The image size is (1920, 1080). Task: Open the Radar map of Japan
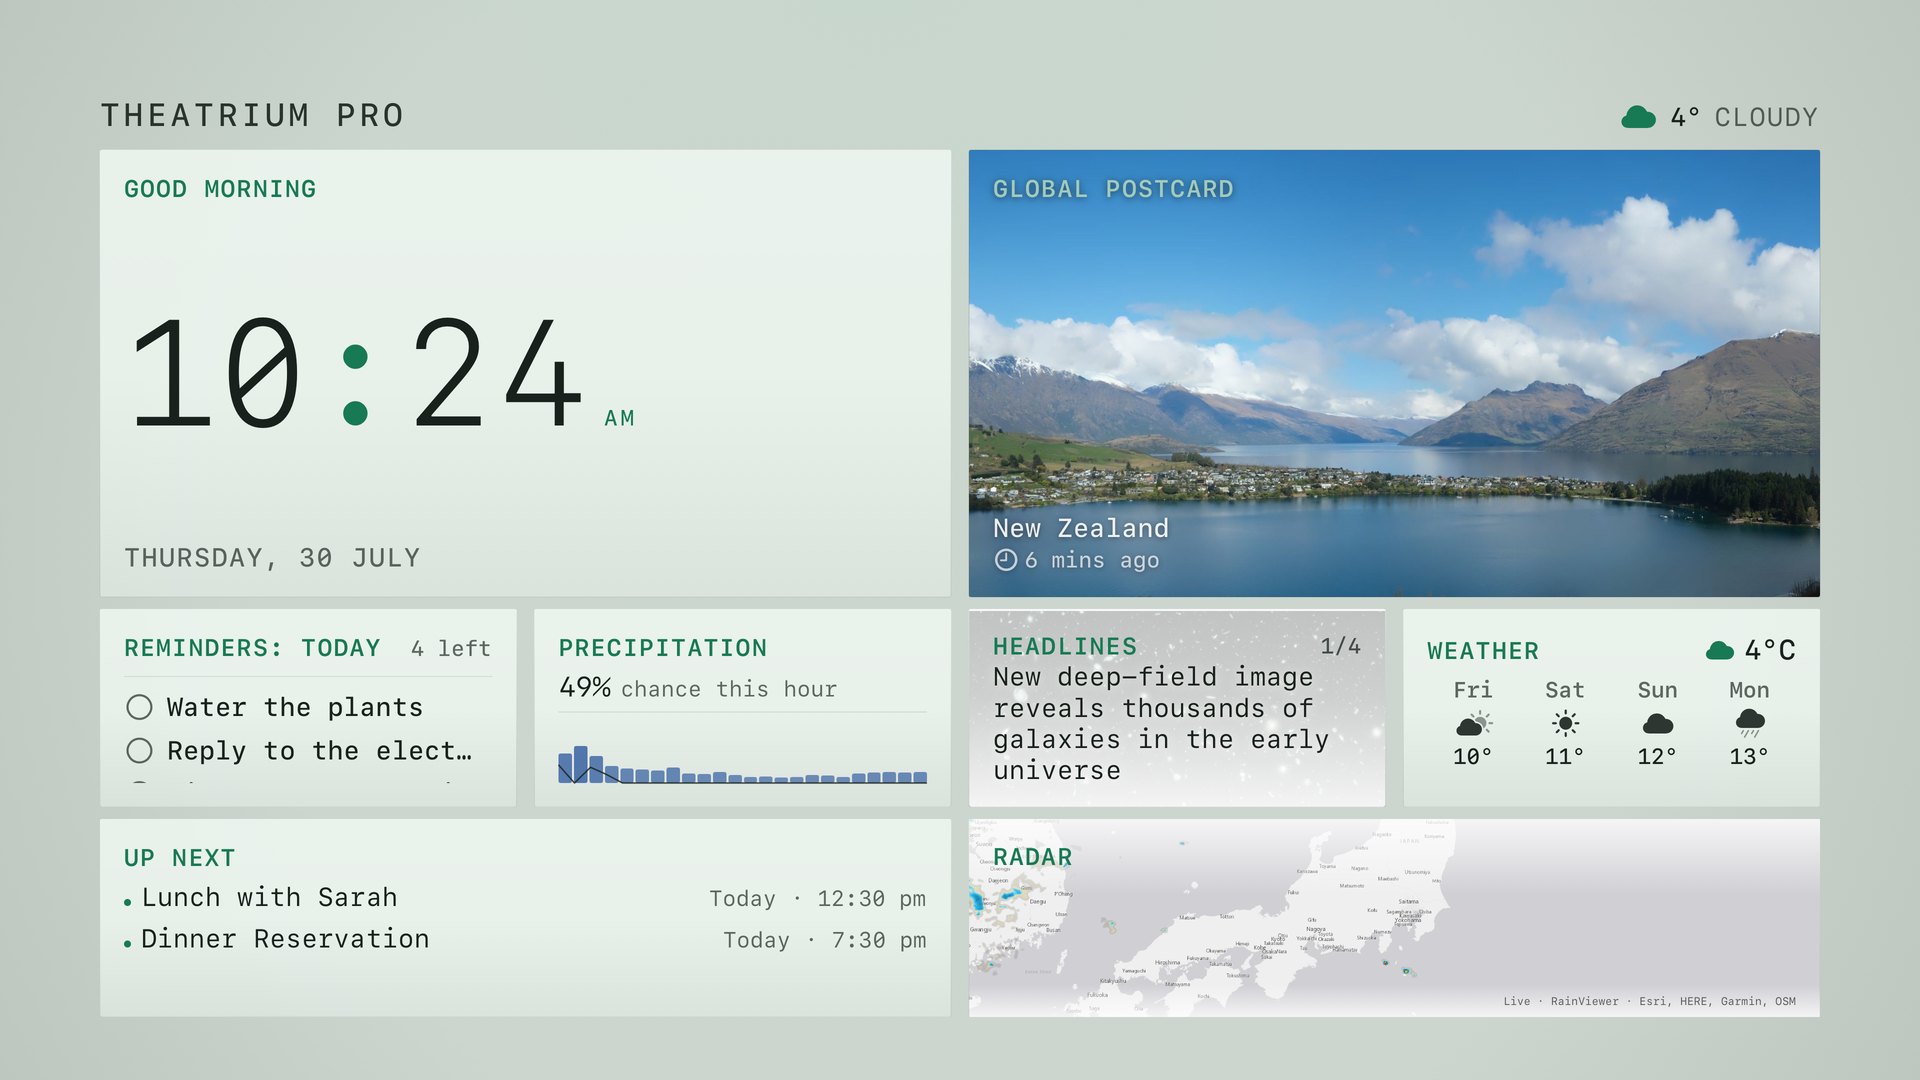(x=1394, y=918)
